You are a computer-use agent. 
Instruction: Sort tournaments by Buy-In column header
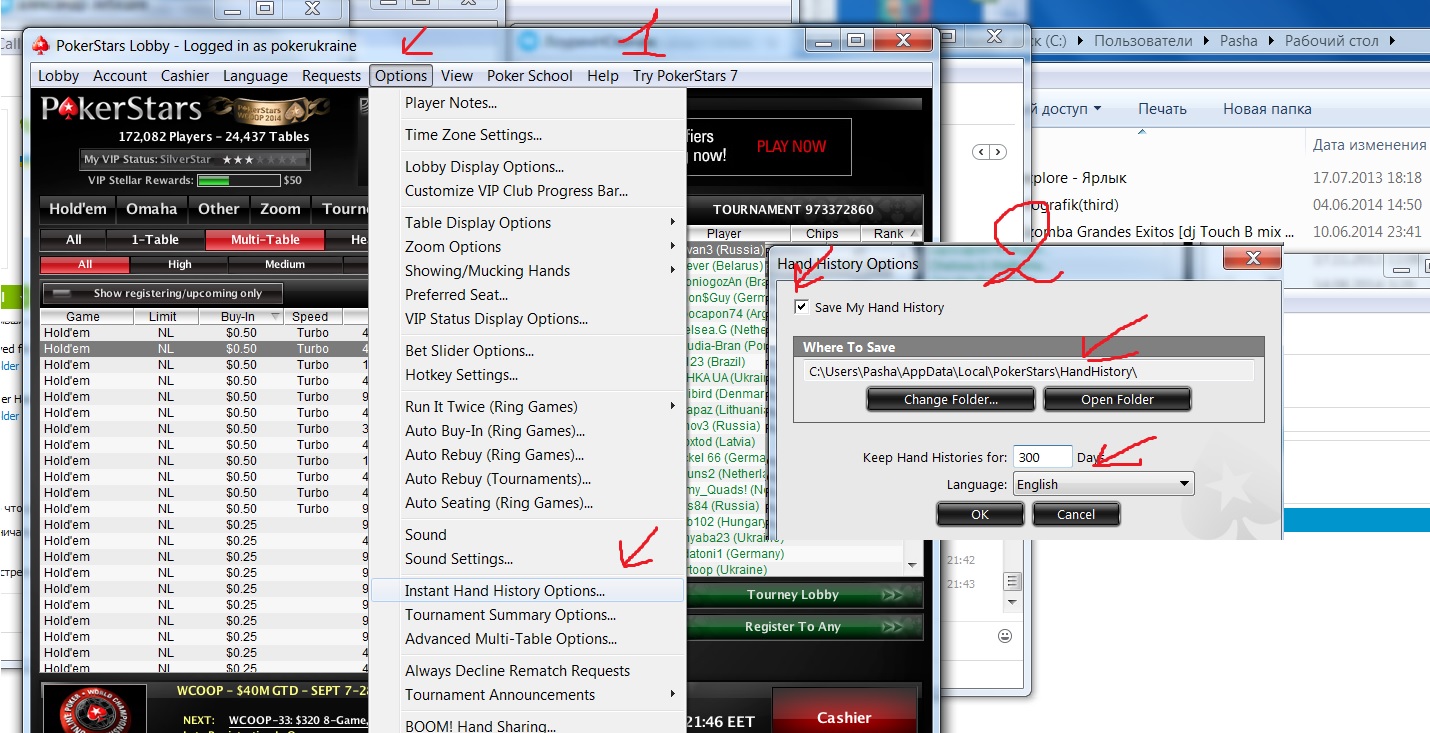click(241, 317)
